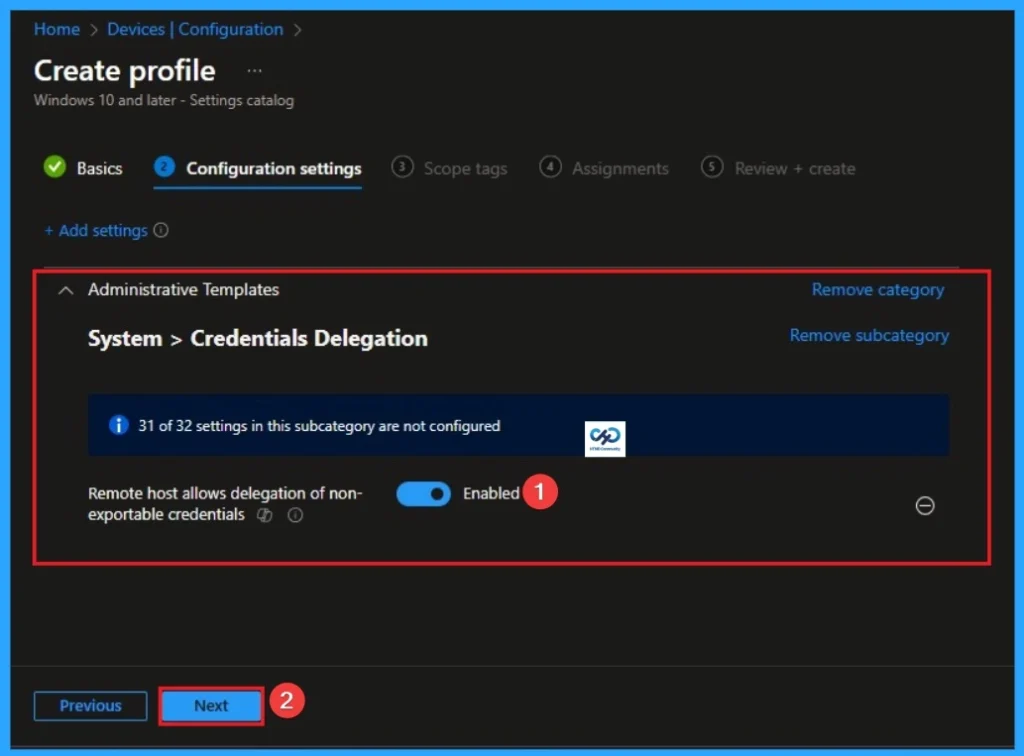Click the green checkmark on the Basics step
This screenshot has height=756, width=1024.
coord(55,167)
